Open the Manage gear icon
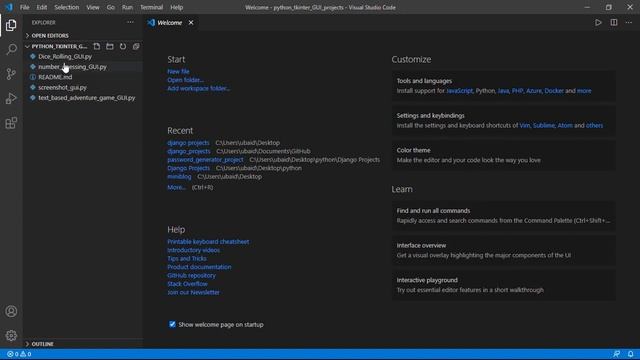Screen dimensions: 640x360 [x=11, y=336]
